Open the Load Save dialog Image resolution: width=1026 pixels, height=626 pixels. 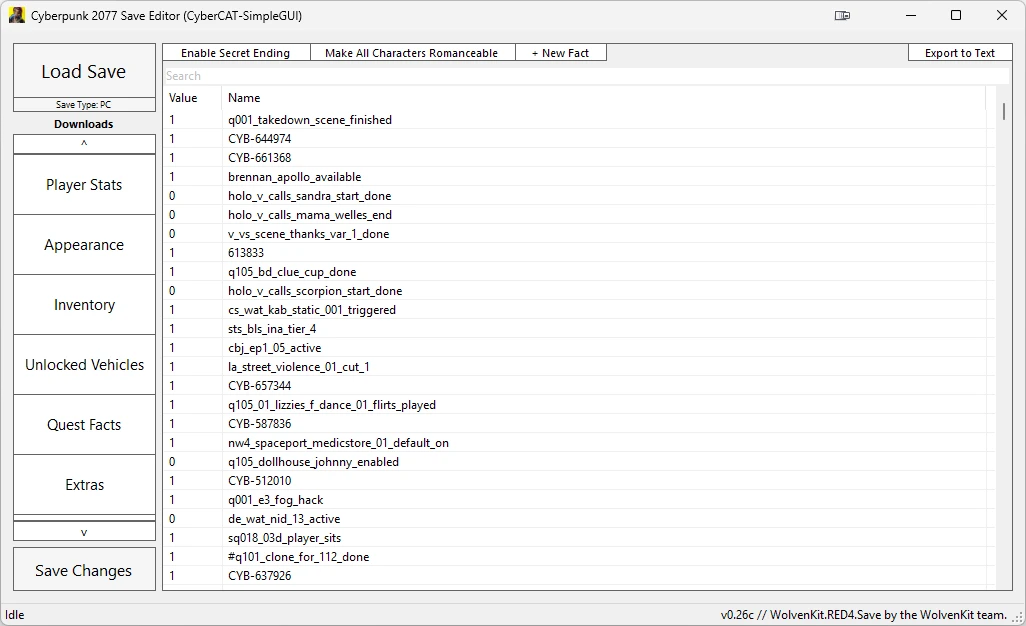83,71
